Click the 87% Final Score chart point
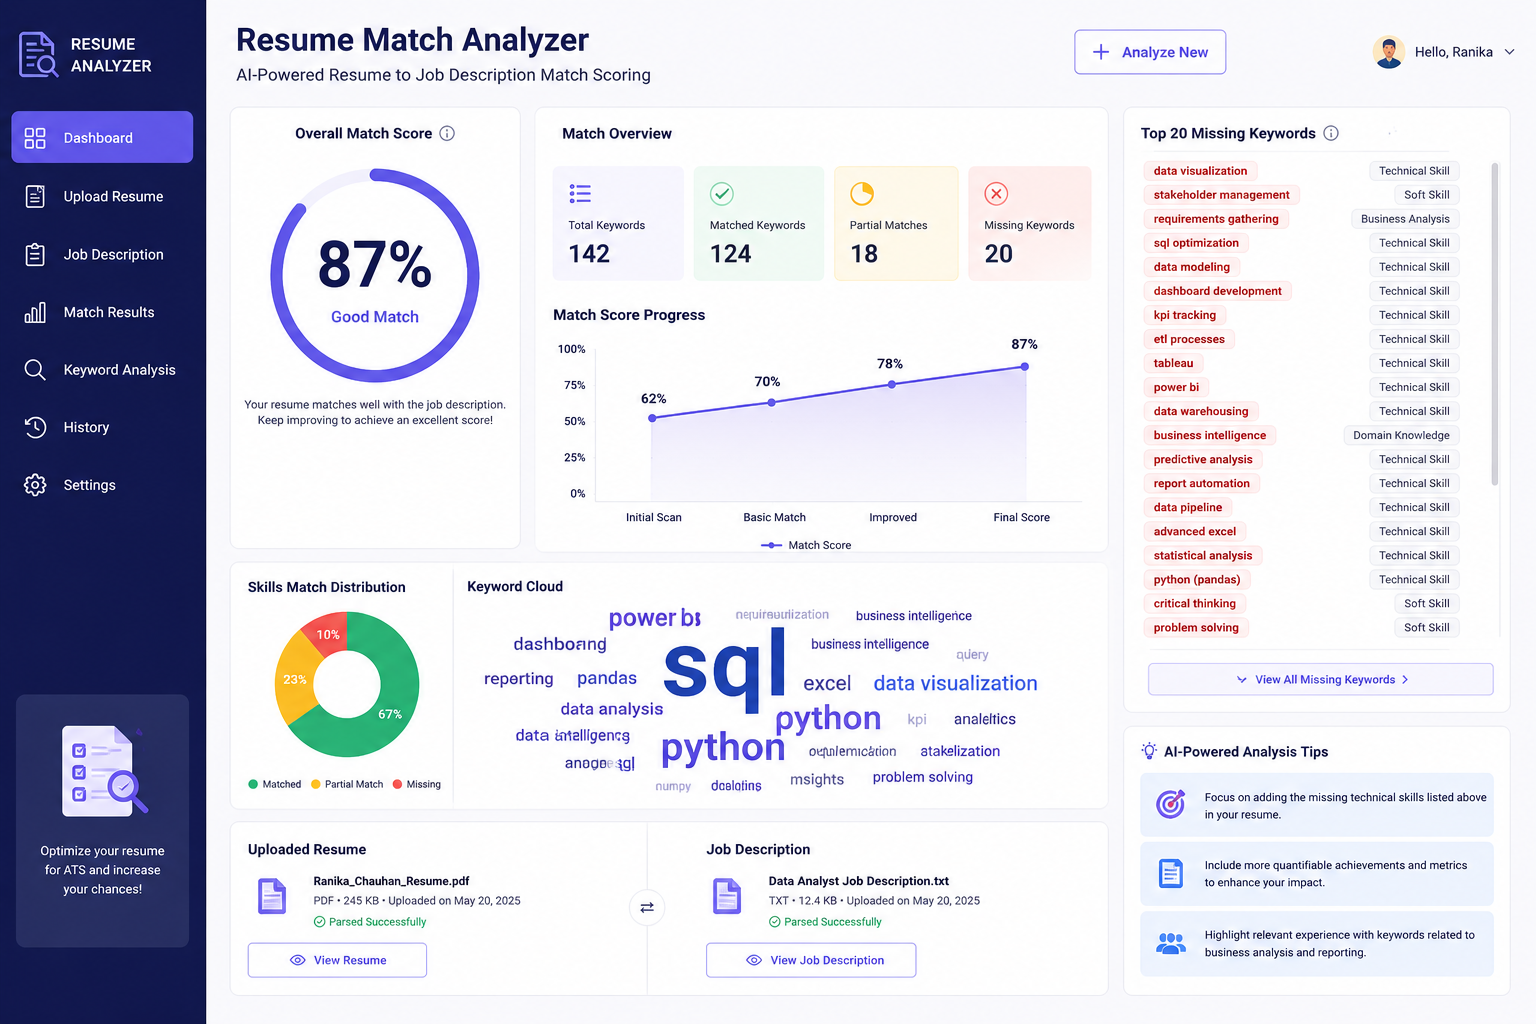Image resolution: width=1536 pixels, height=1024 pixels. click(x=1024, y=367)
